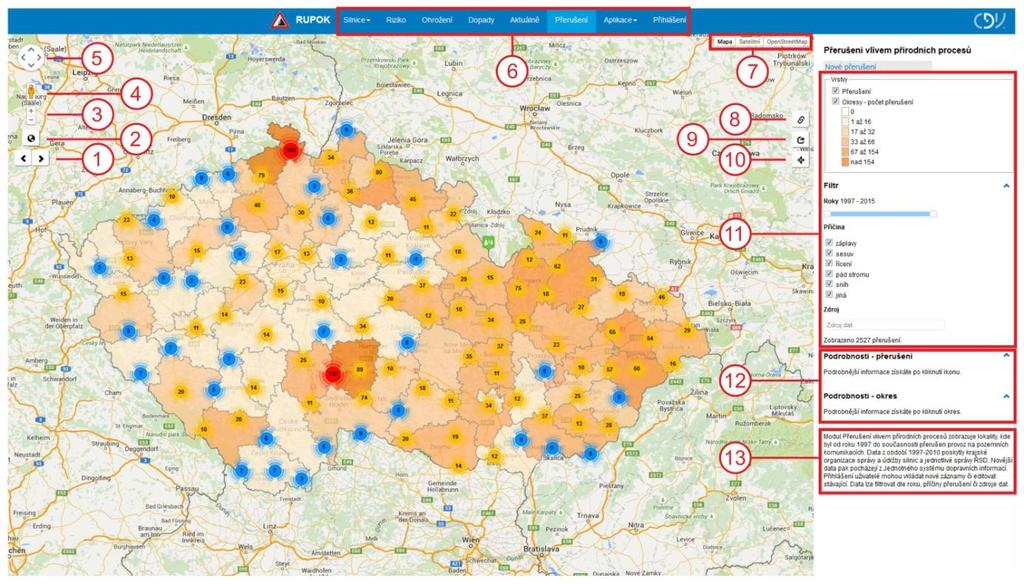Collapse the Podrobnosti - přerušení section chevron
Viewport: 1024px width, 584px height.
coord(1006,356)
